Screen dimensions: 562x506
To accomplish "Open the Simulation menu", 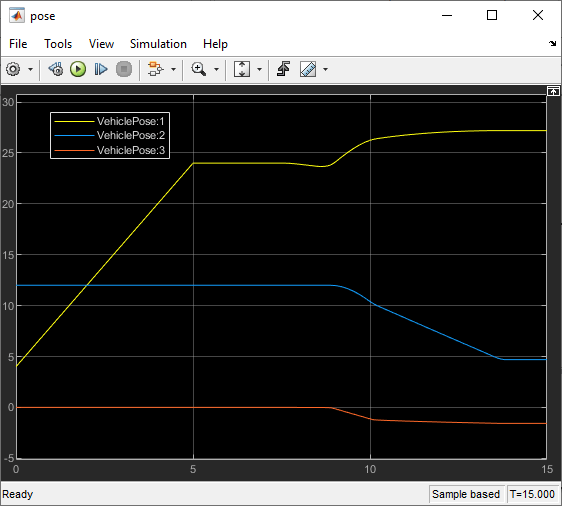I will (x=158, y=44).
